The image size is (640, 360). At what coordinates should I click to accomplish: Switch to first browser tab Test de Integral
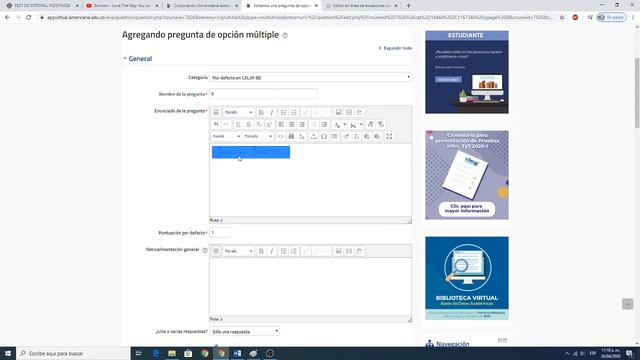42,6
